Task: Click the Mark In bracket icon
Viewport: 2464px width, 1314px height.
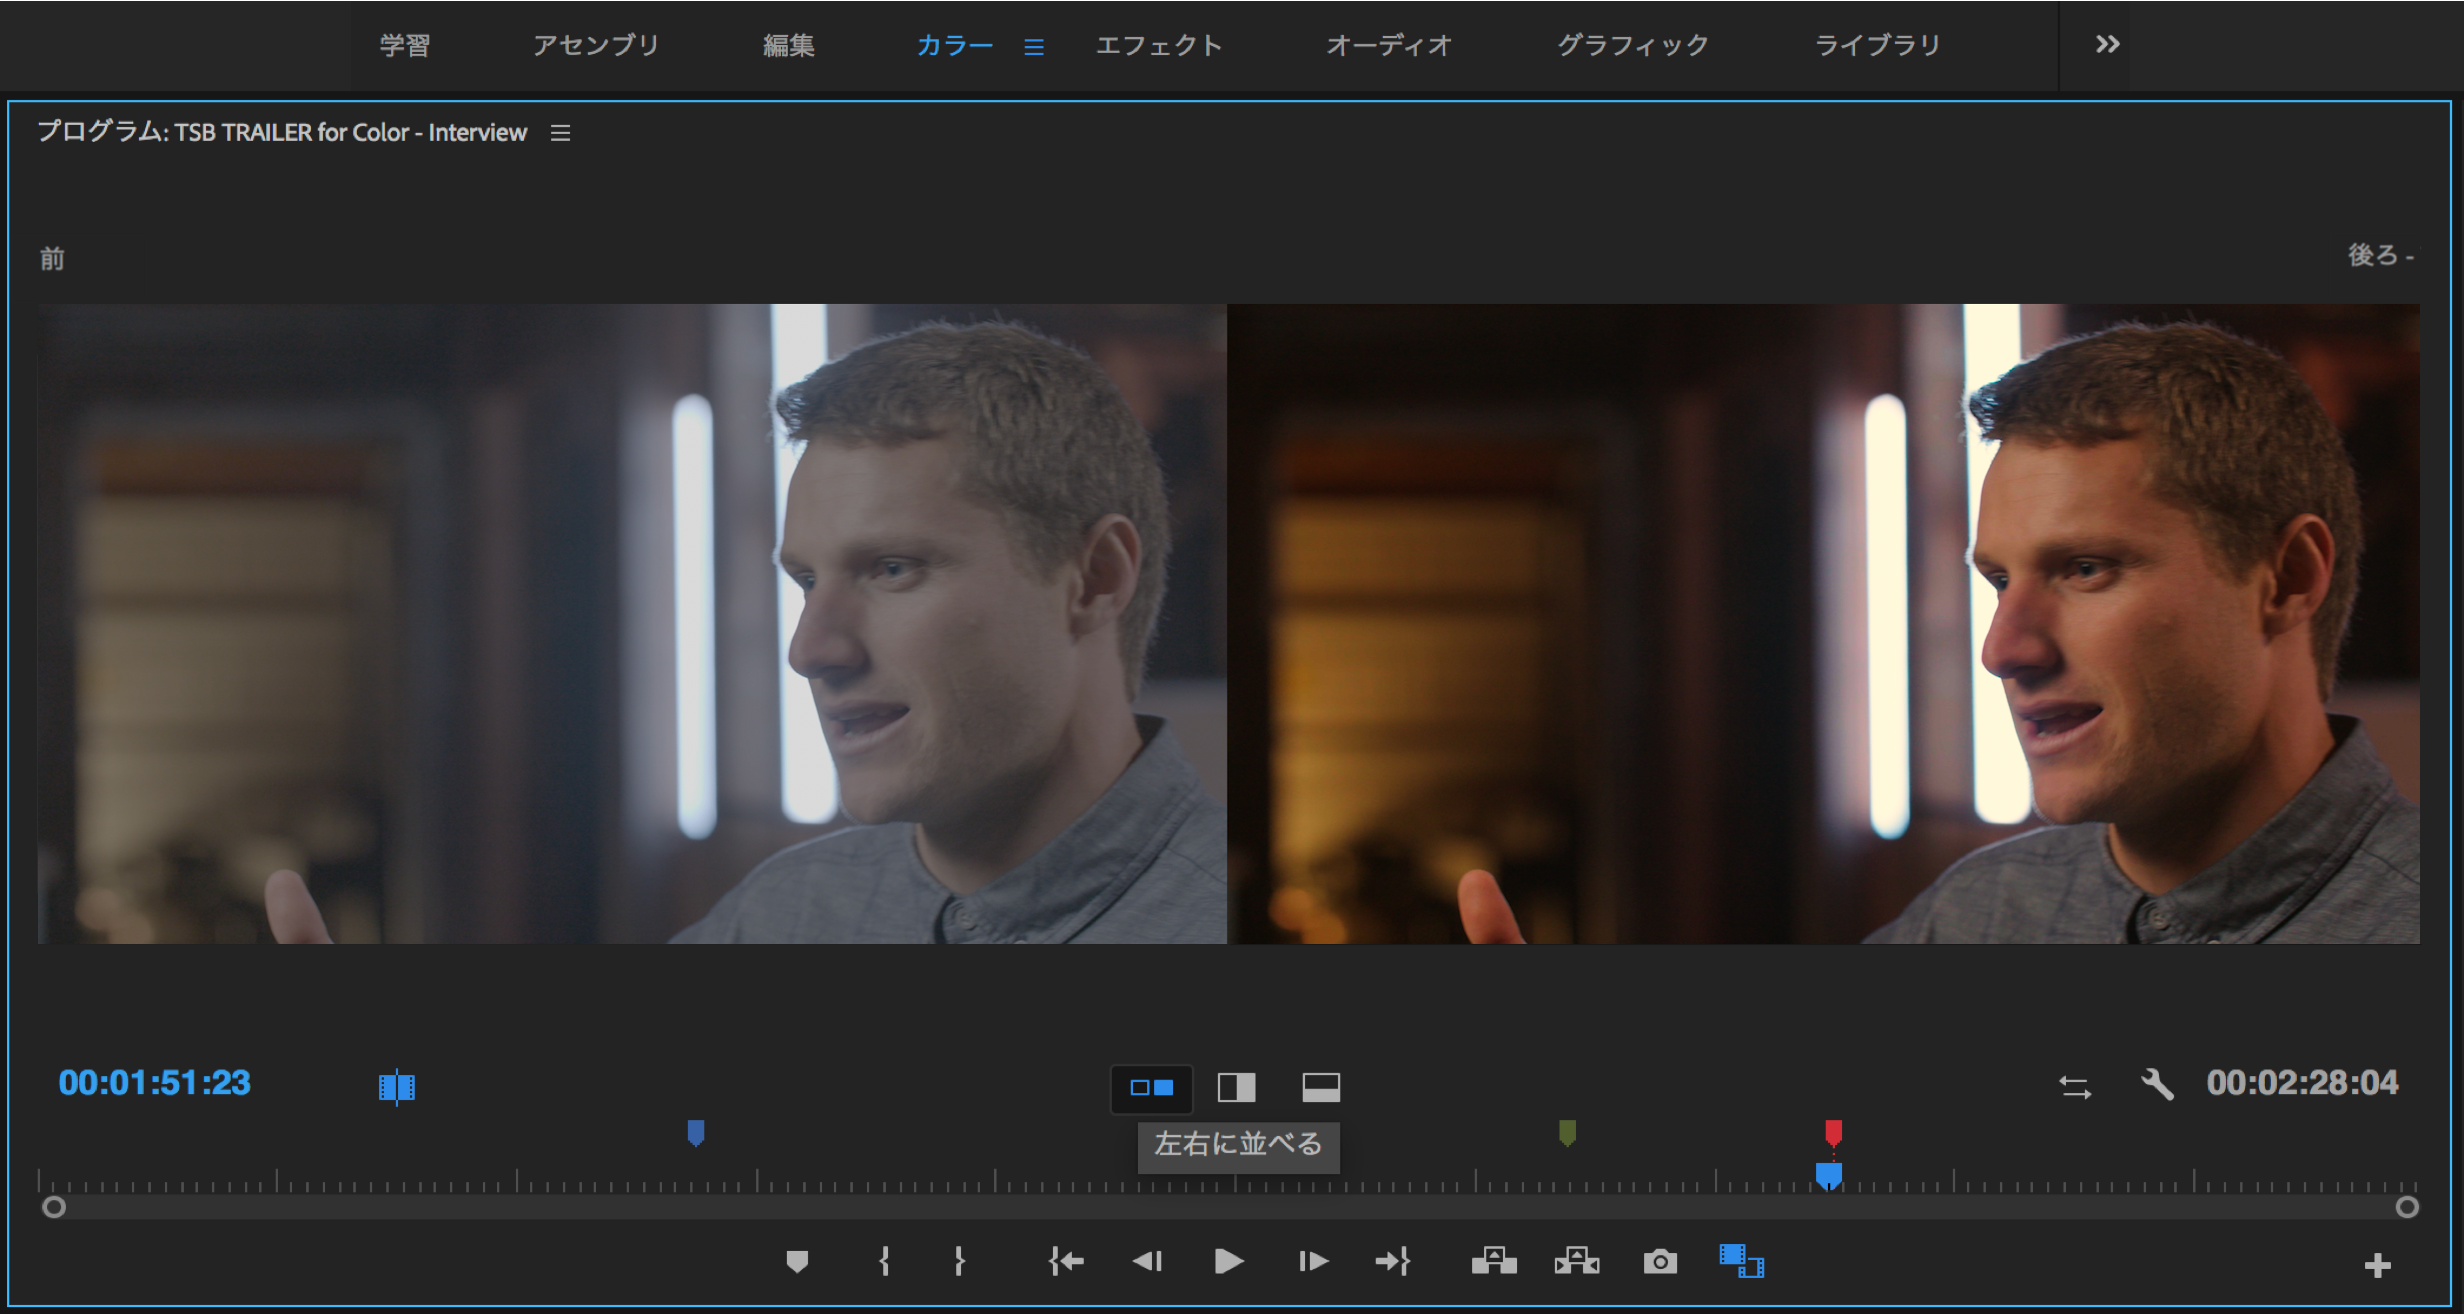Action: [x=884, y=1262]
